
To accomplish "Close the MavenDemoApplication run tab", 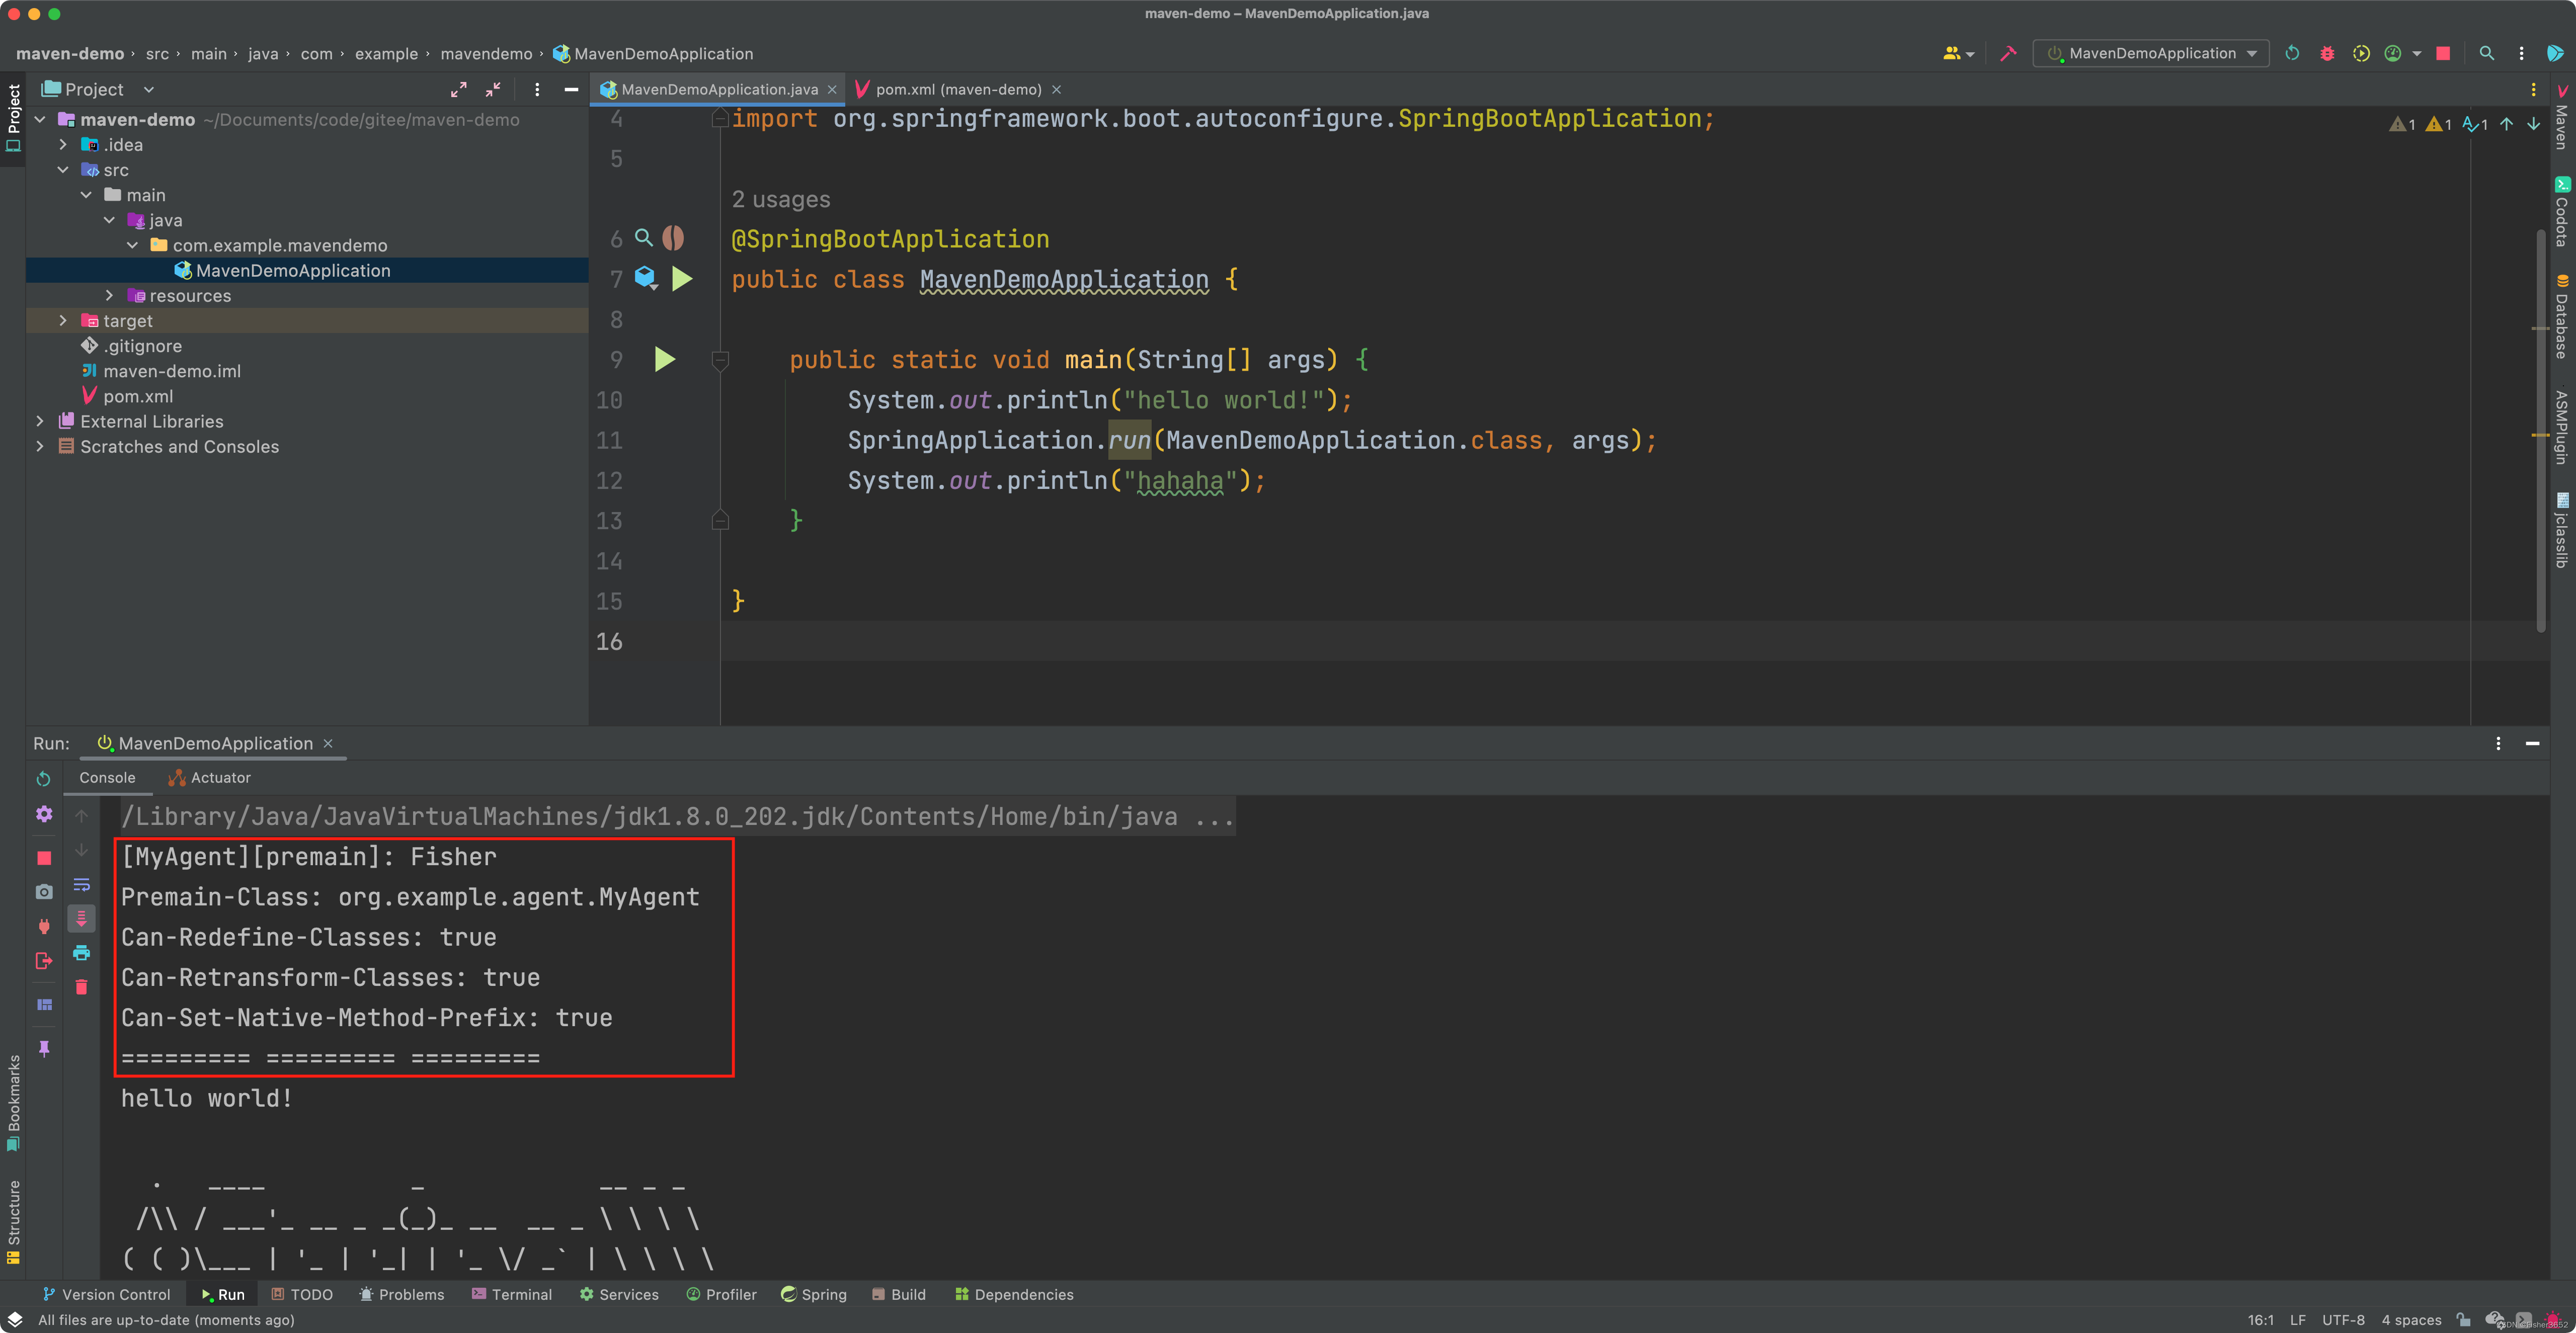I will pyautogui.click(x=328, y=743).
